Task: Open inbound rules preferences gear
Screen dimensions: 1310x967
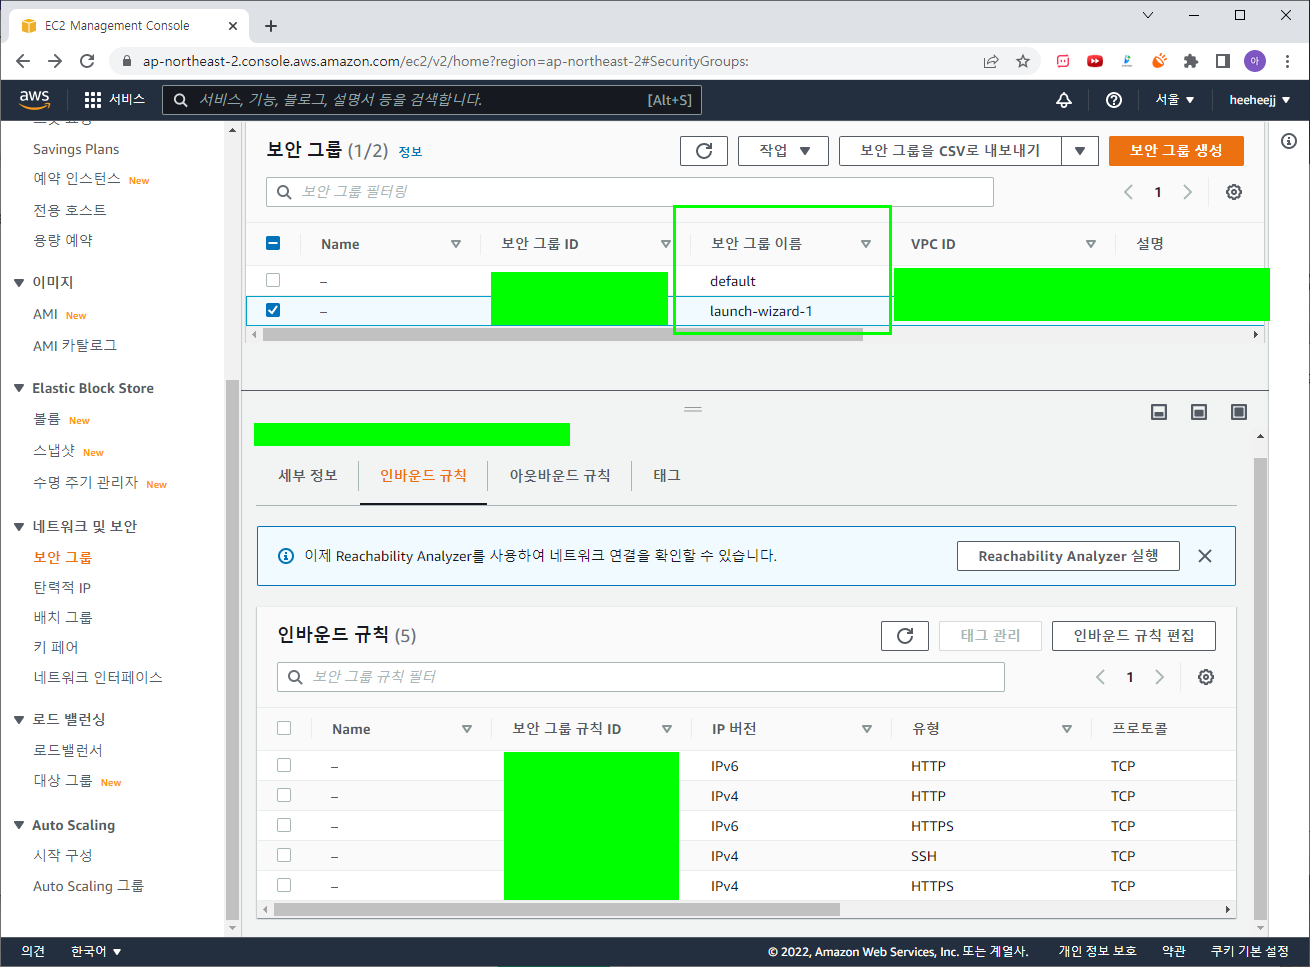Action: pyautogui.click(x=1205, y=677)
